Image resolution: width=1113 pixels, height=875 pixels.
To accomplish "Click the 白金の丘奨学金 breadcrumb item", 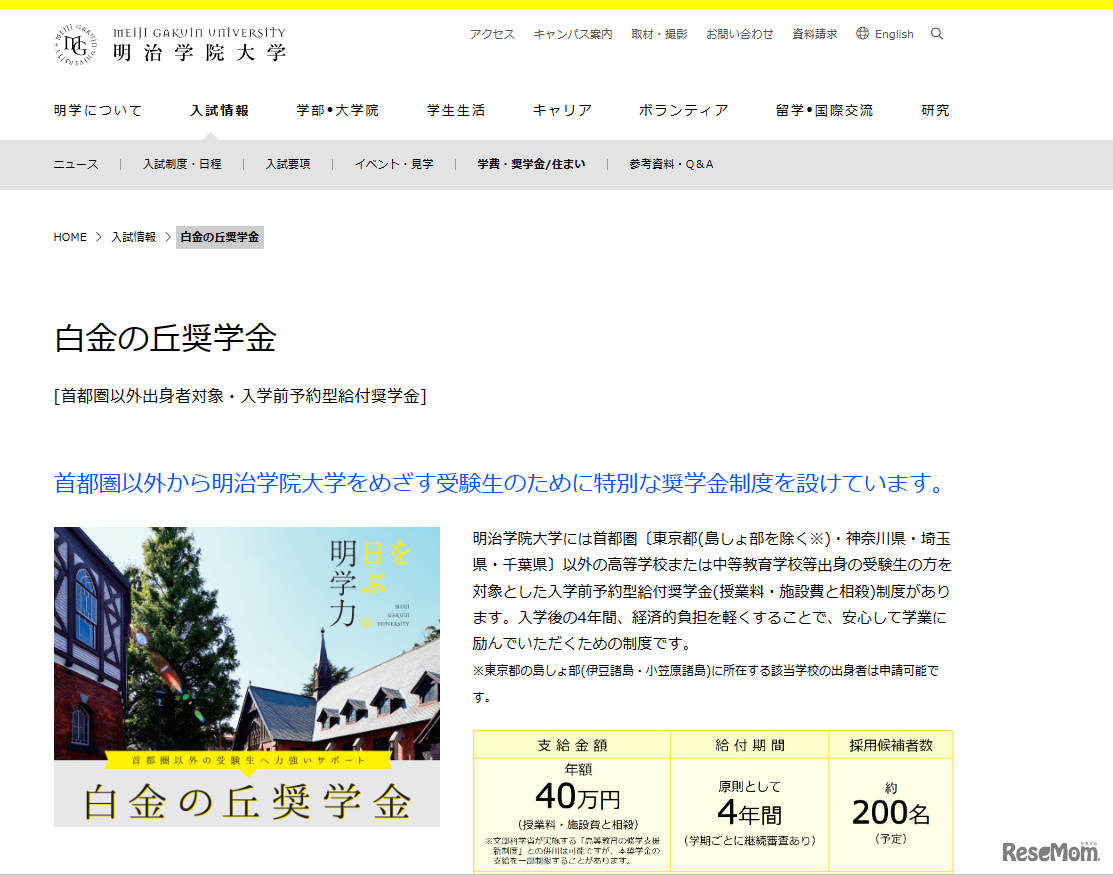I will click(220, 237).
